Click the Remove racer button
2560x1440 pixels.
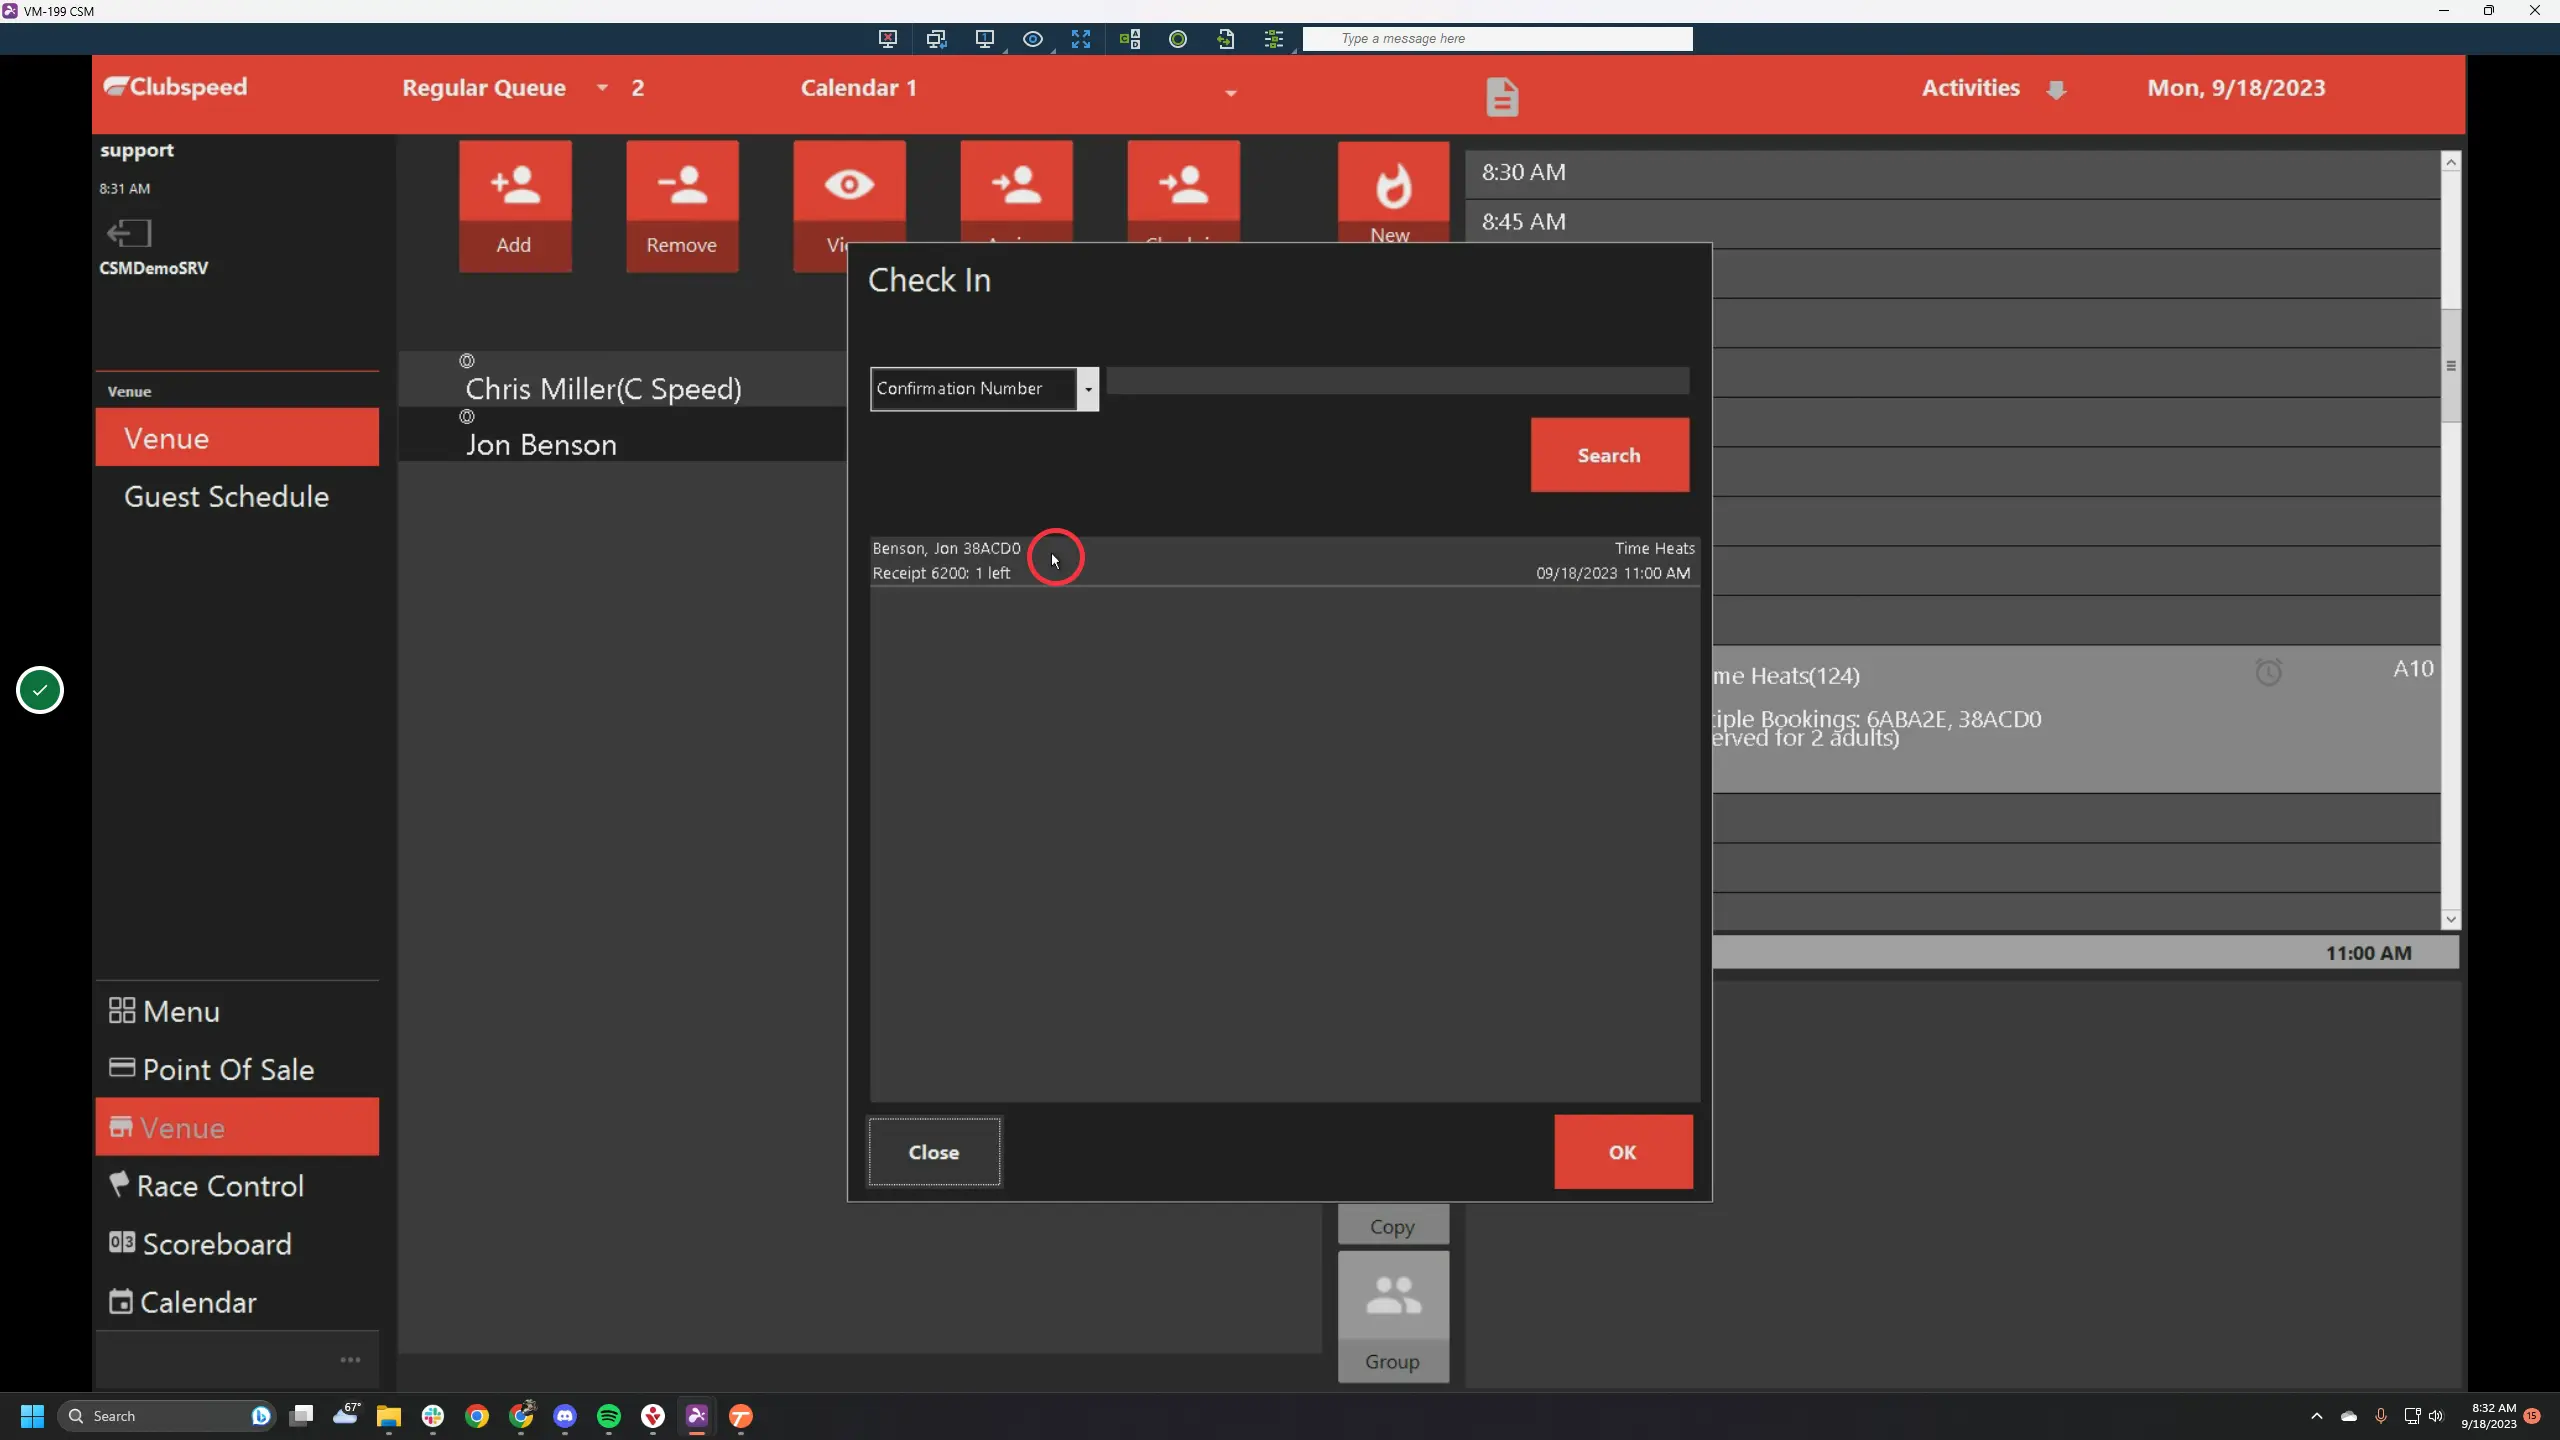pos(682,206)
